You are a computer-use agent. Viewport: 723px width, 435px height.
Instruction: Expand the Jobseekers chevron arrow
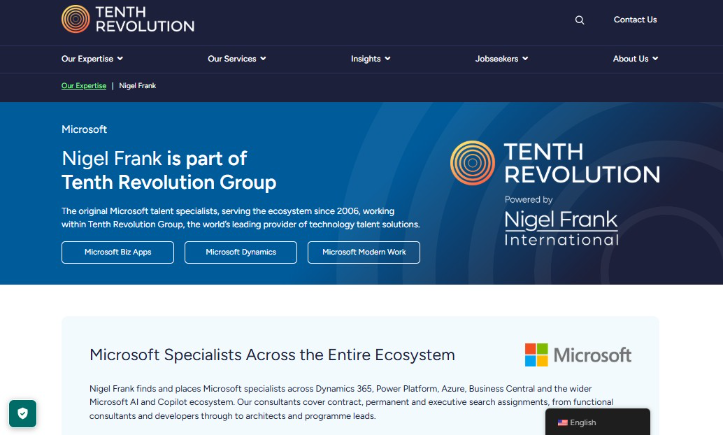pyautogui.click(x=525, y=59)
